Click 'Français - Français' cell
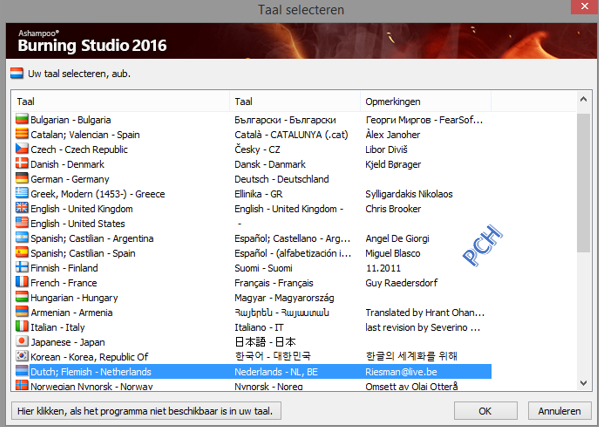Image resolution: width=599 pixels, height=427 pixels. coord(274,283)
